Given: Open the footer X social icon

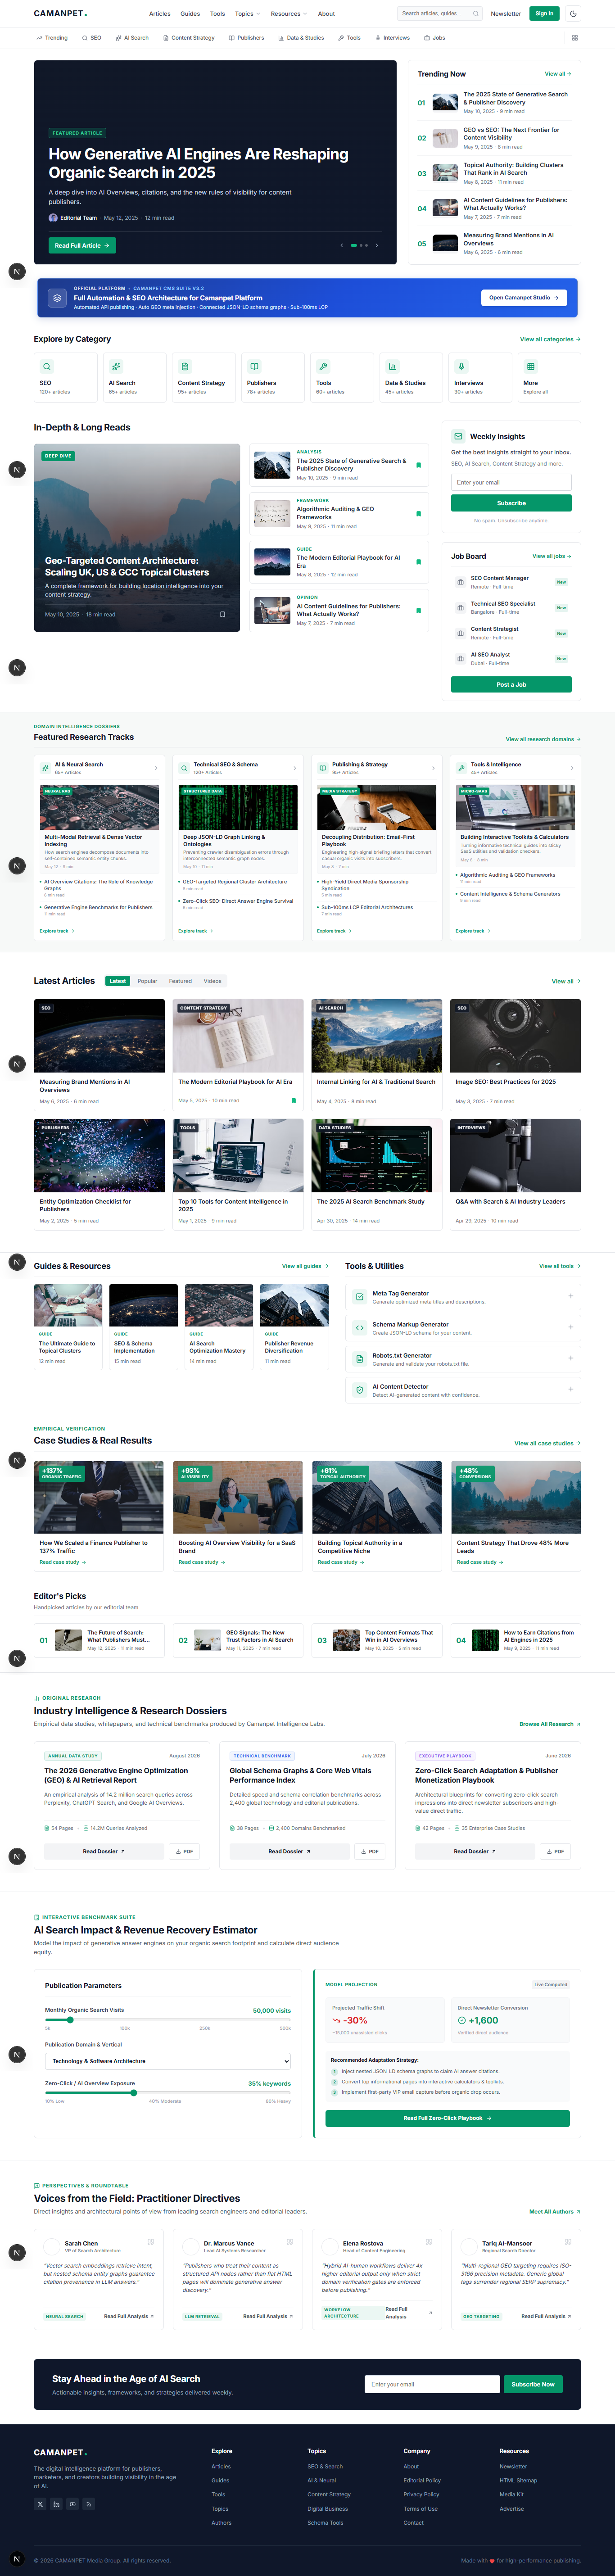Looking at the screenshot, I should [x=40, y=2504].
